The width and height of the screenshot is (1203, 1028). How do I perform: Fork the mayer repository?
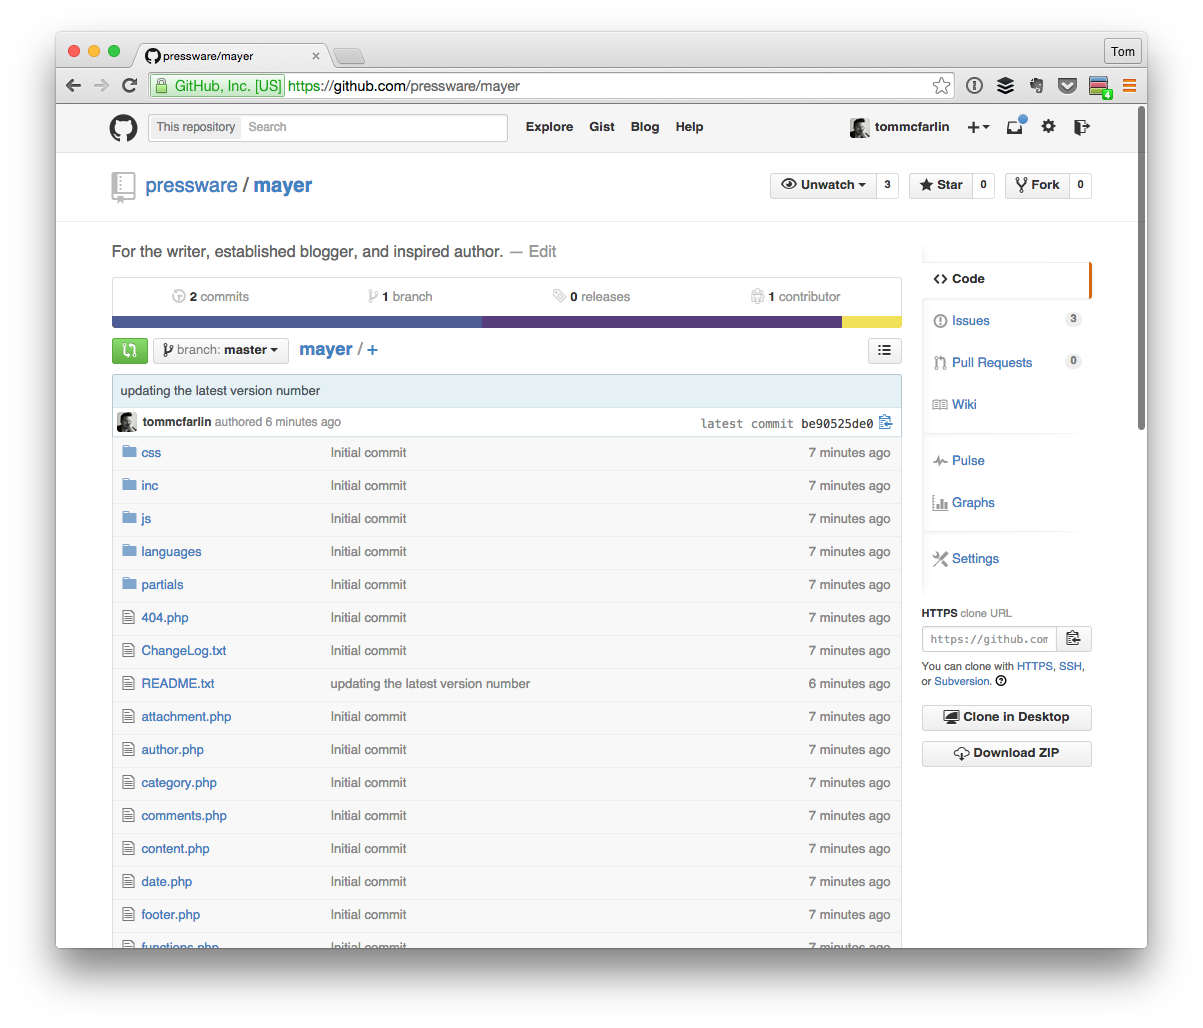point(1036,185)
